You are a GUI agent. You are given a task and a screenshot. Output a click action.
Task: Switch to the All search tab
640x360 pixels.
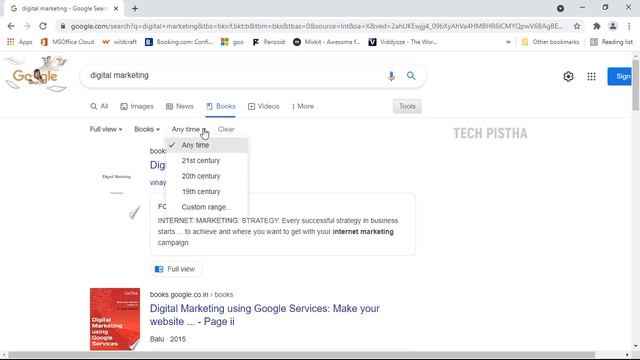99,106
